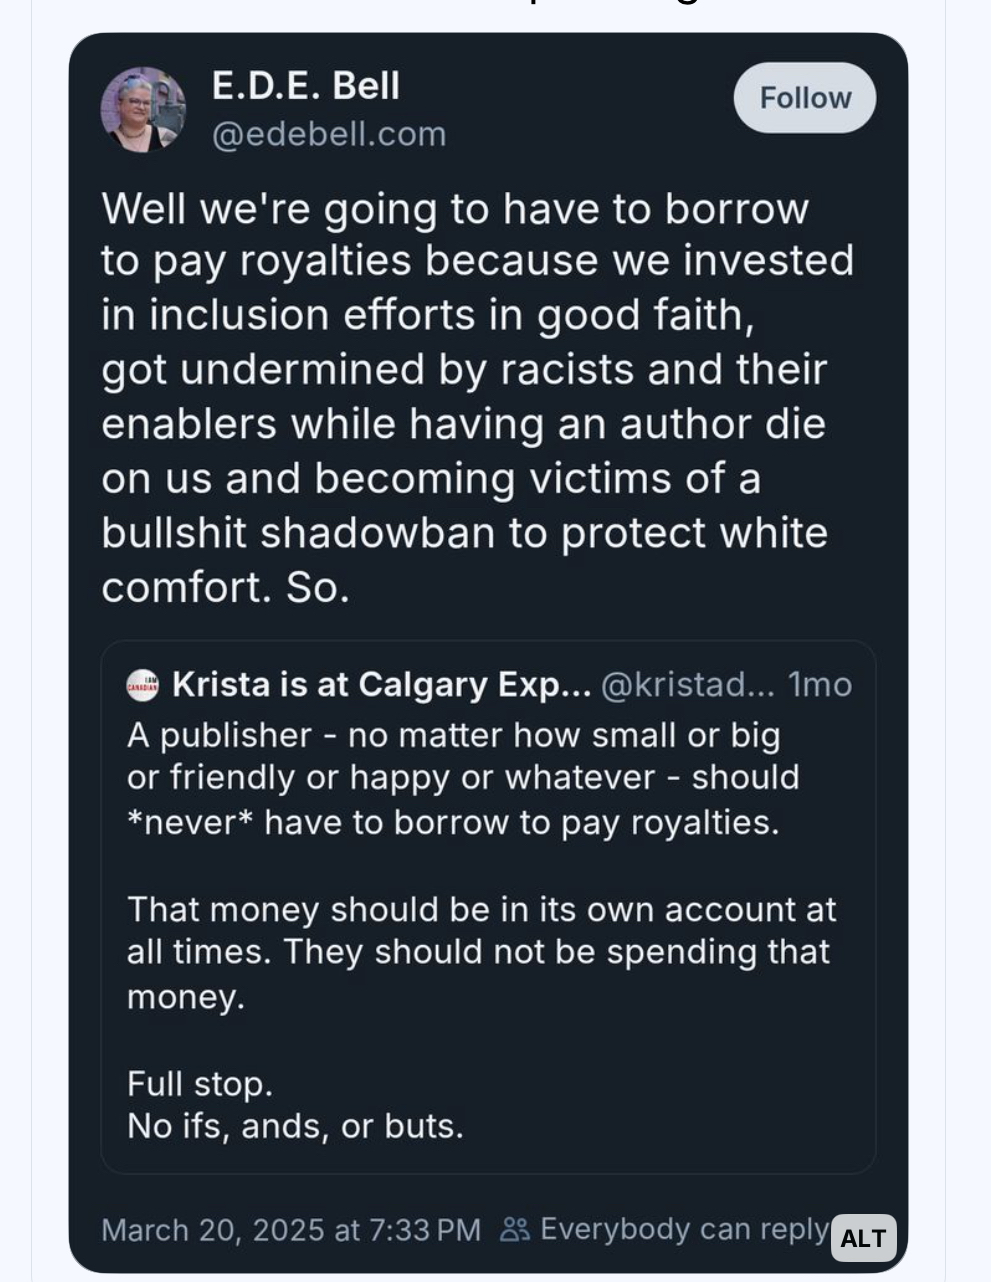Viewport: 991px width, 1282px height.
Task: Click the "A publisher - no matter how small" line
Action: [x=453, y=735]
